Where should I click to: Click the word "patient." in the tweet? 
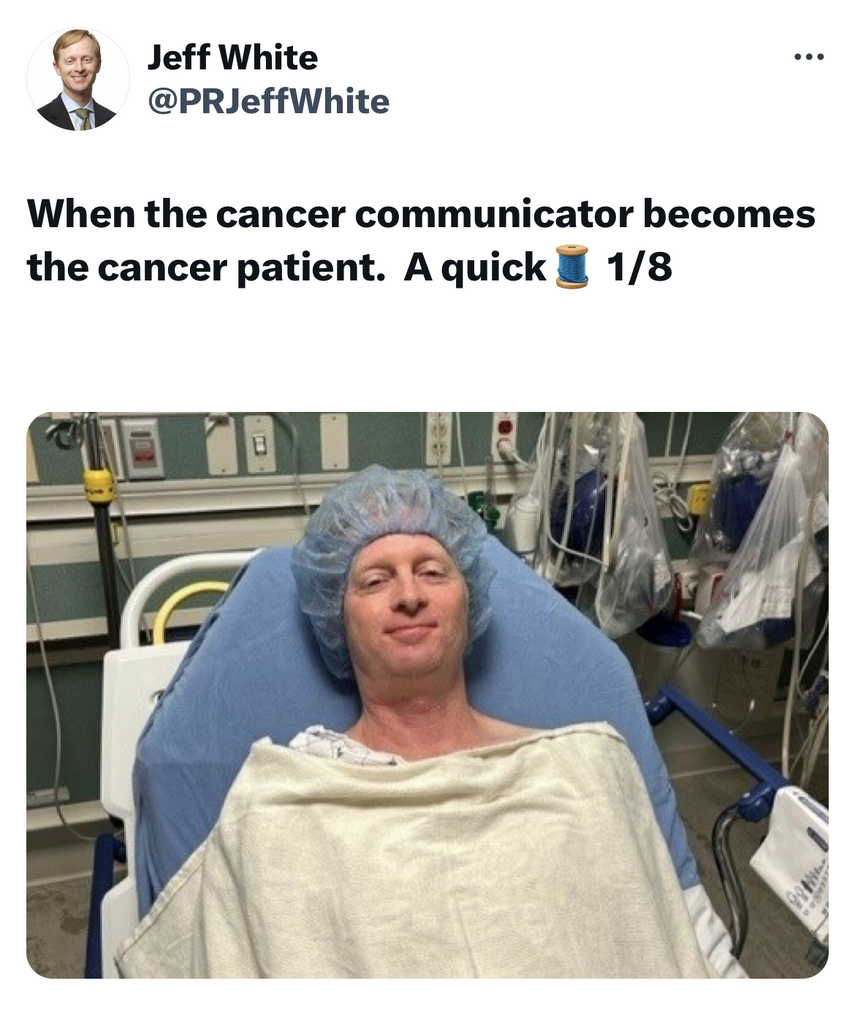(310, 268)
